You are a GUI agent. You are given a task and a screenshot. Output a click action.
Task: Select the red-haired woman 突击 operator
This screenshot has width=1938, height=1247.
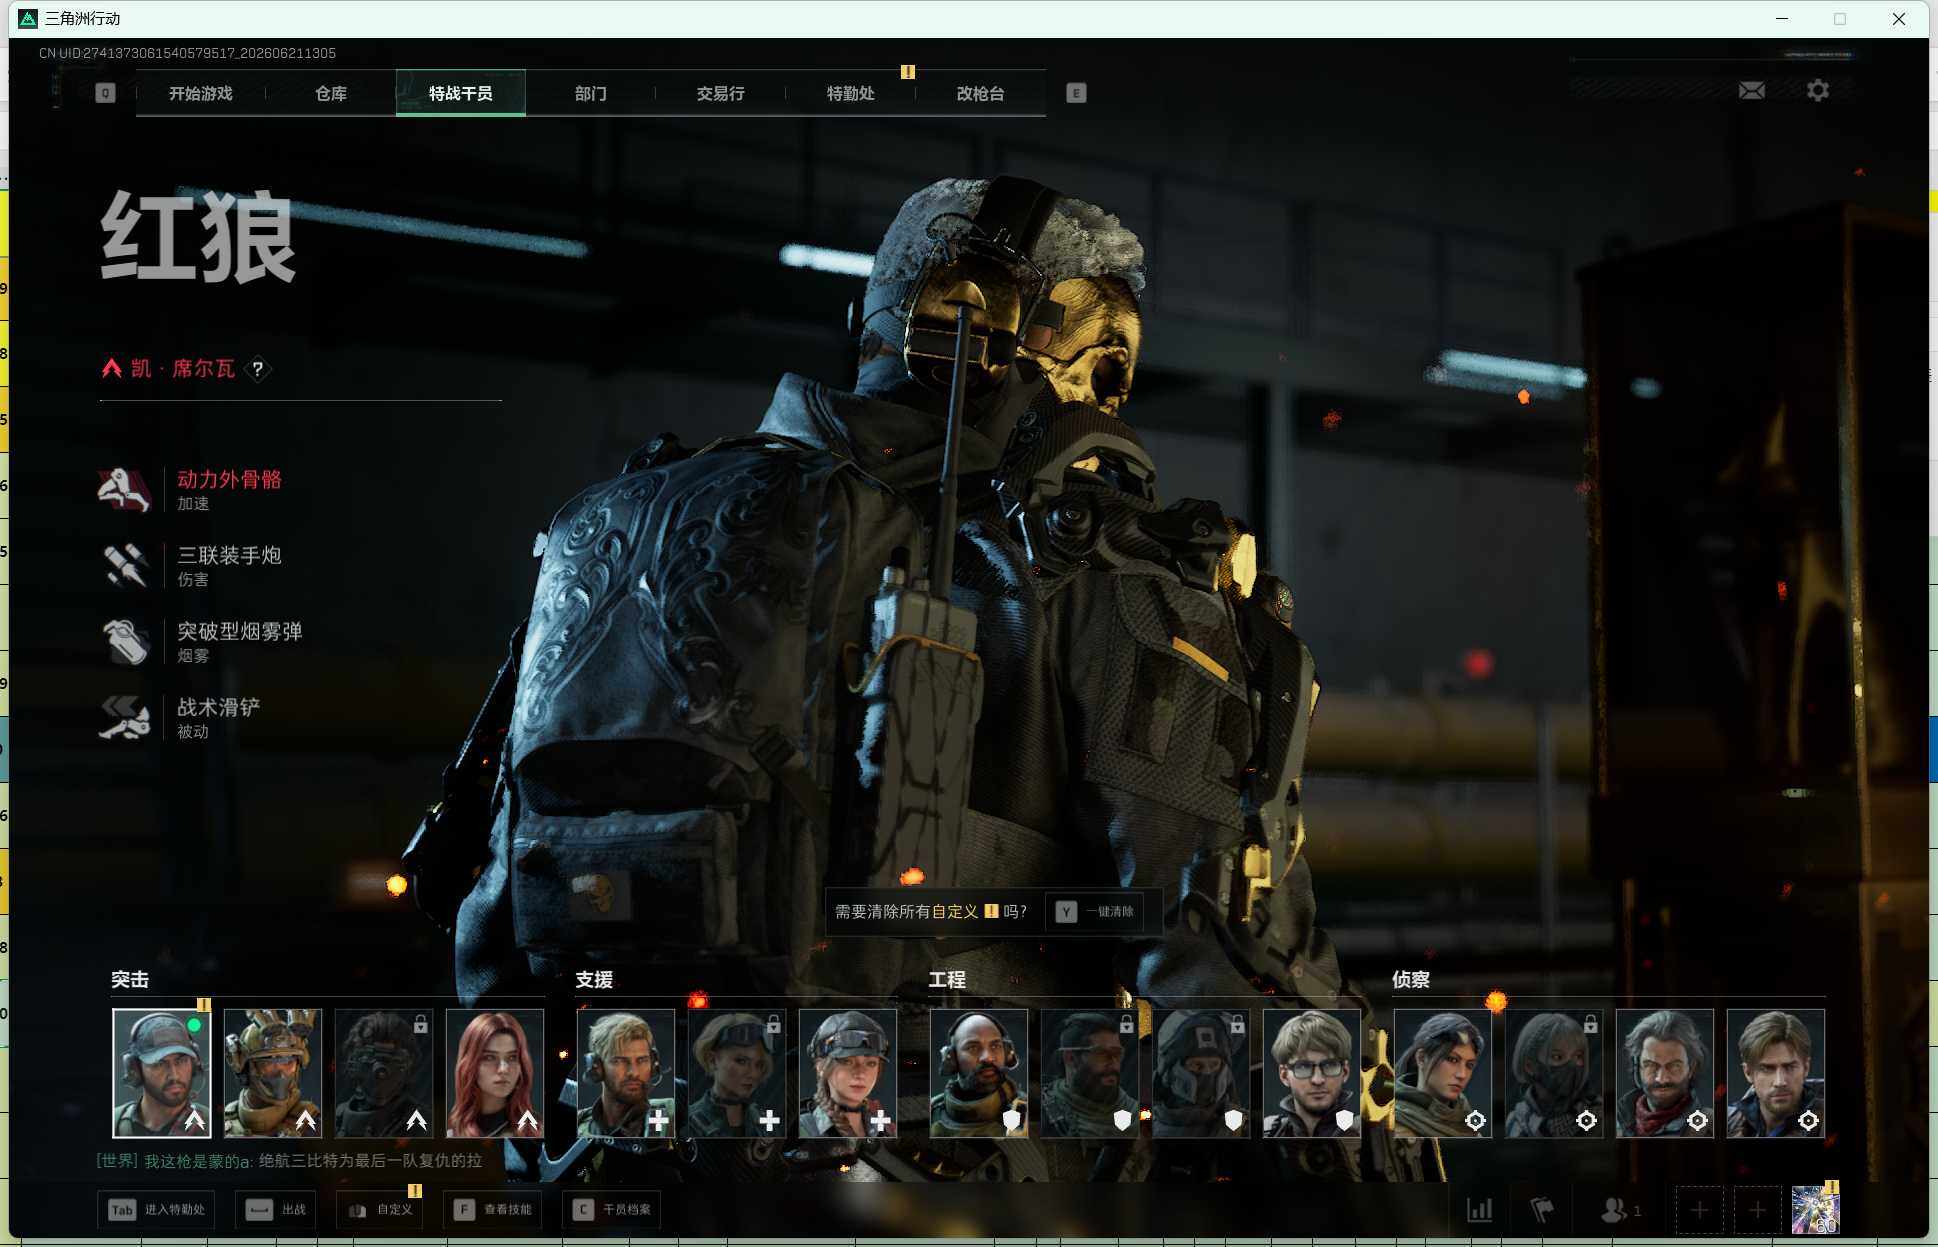coord(495,1073)
